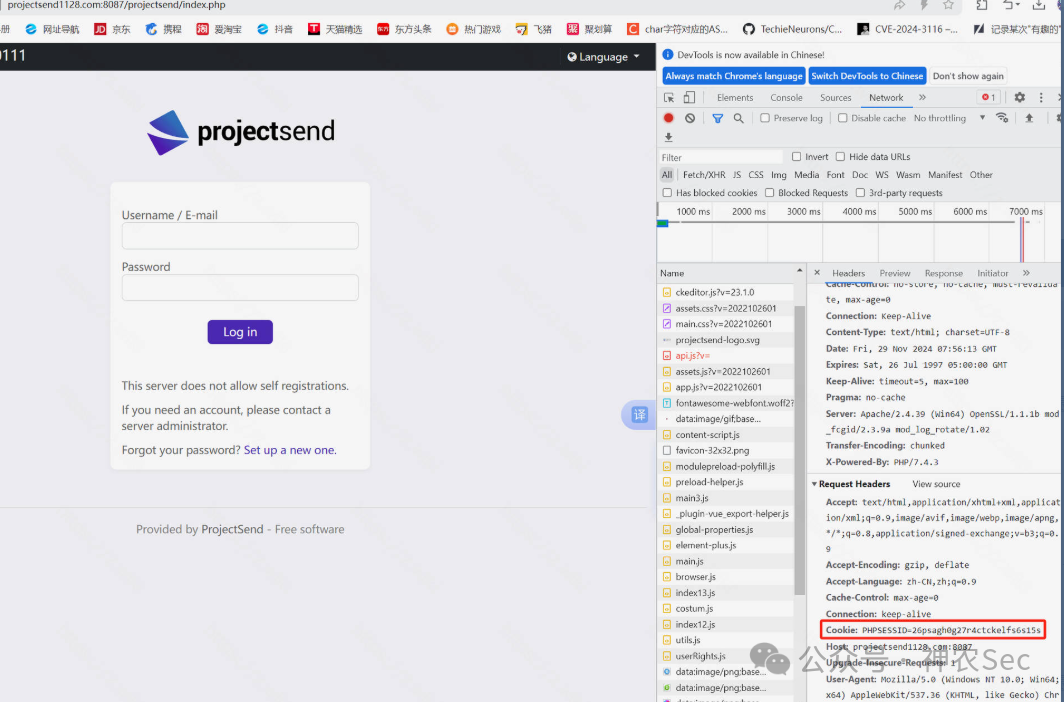This screenshot has height=702, width=1064.
Task: Open the 热门游戏 bookmark
Action: [474, 29]
